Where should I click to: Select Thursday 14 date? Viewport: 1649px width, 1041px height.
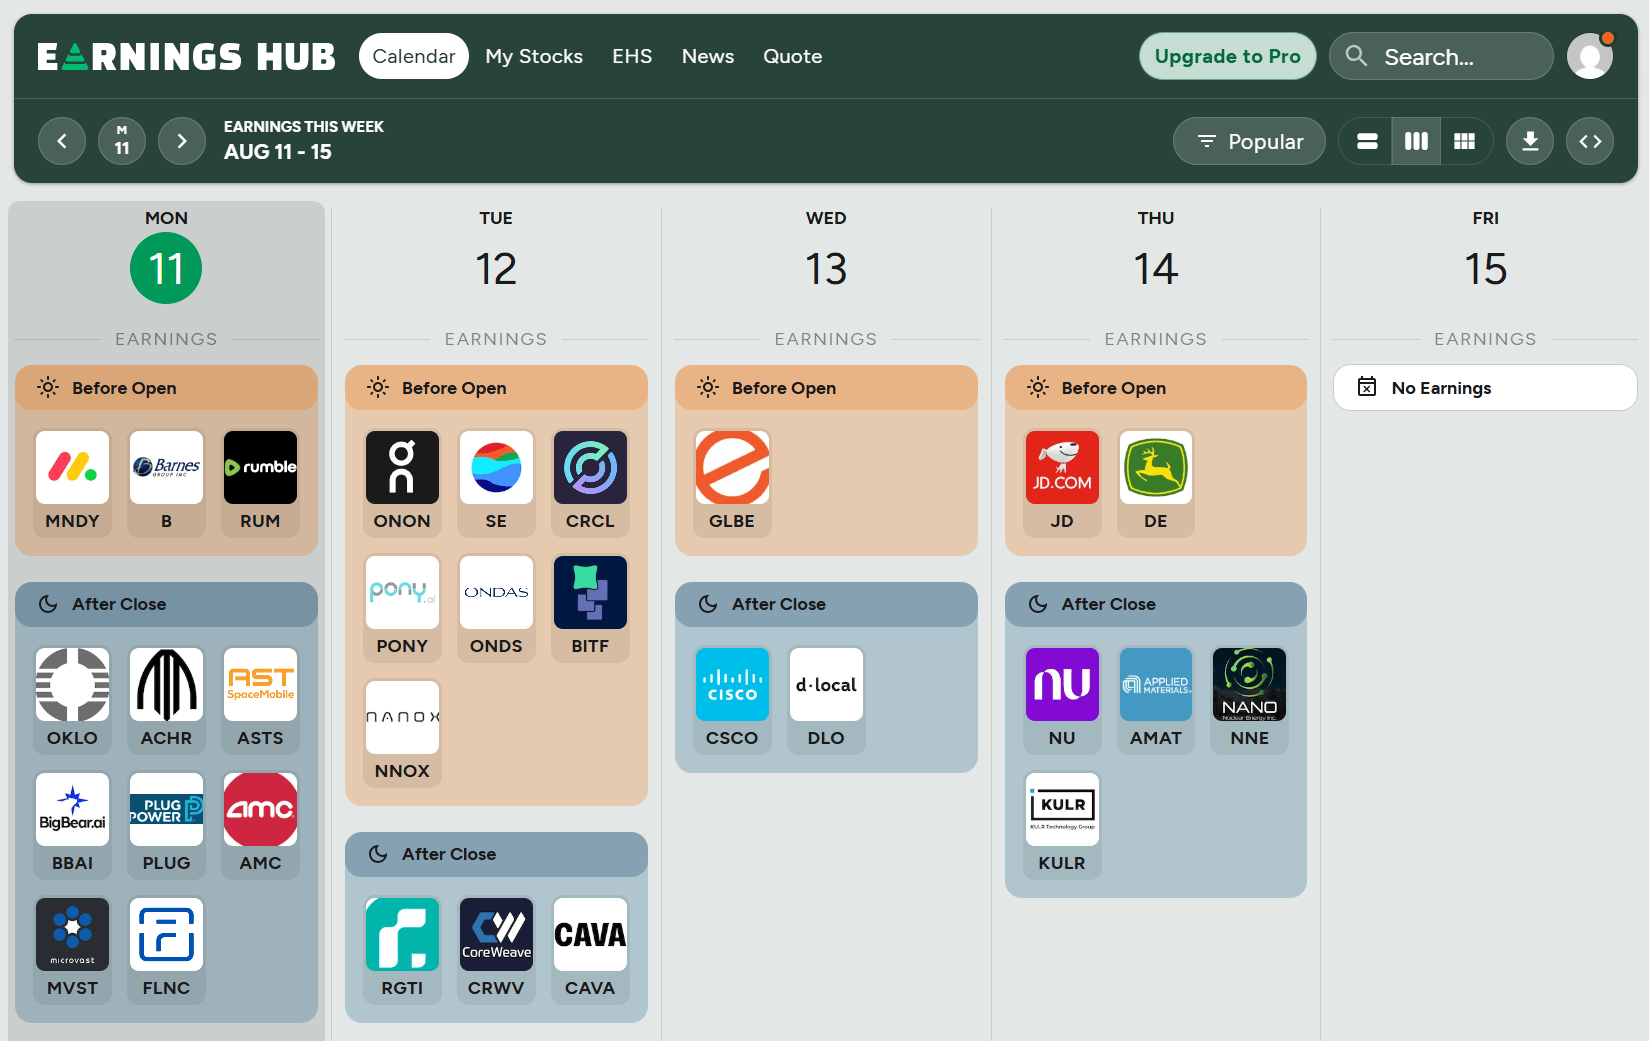click(x=1156, y=269)
